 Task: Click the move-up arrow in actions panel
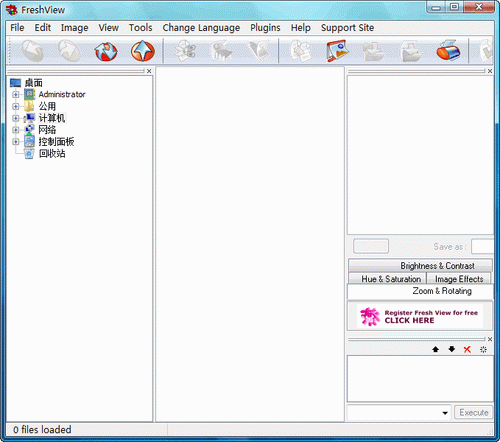435,349
